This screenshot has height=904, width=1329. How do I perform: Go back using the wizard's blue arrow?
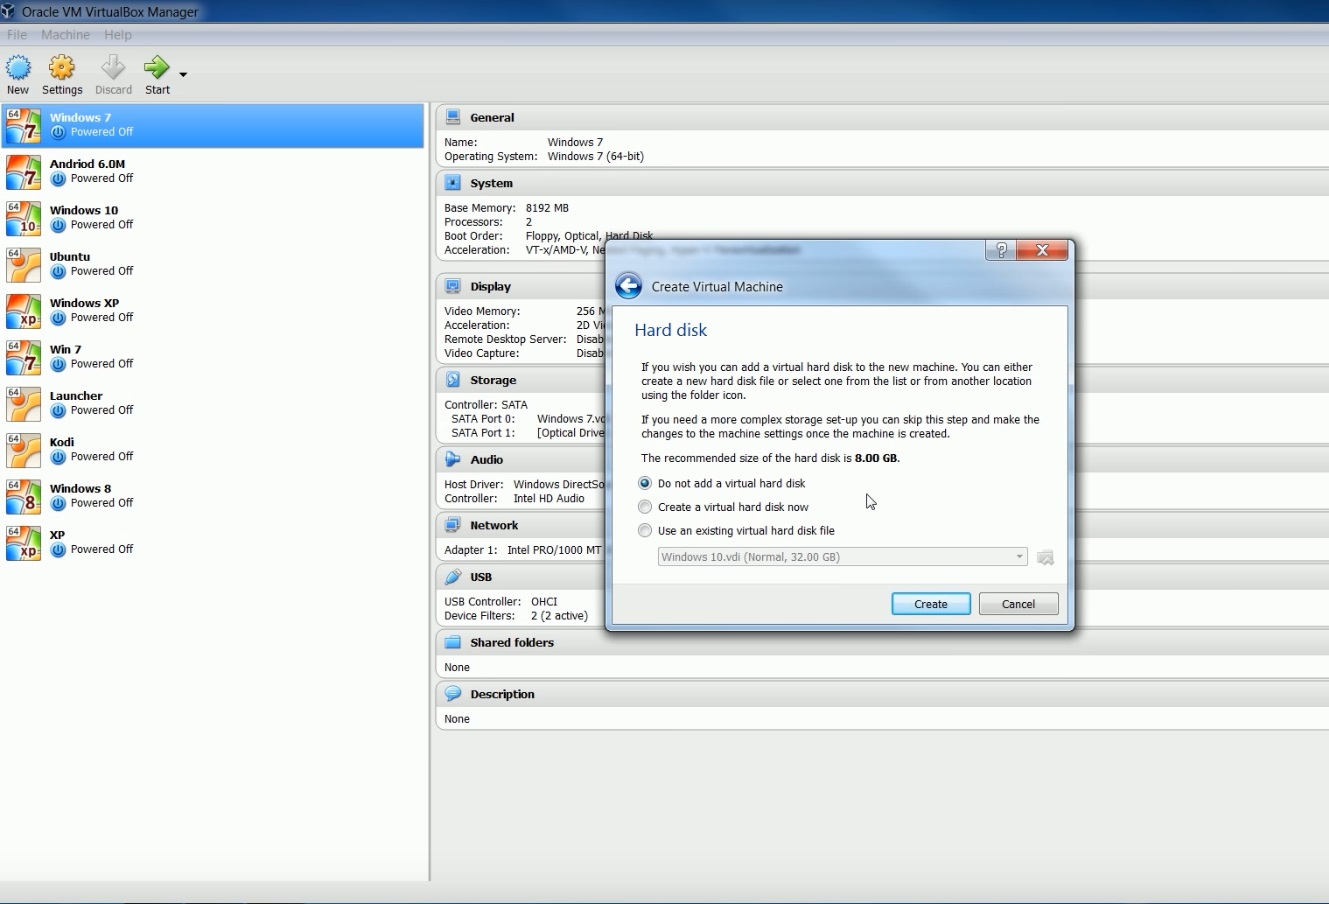(x=628, y=286)
